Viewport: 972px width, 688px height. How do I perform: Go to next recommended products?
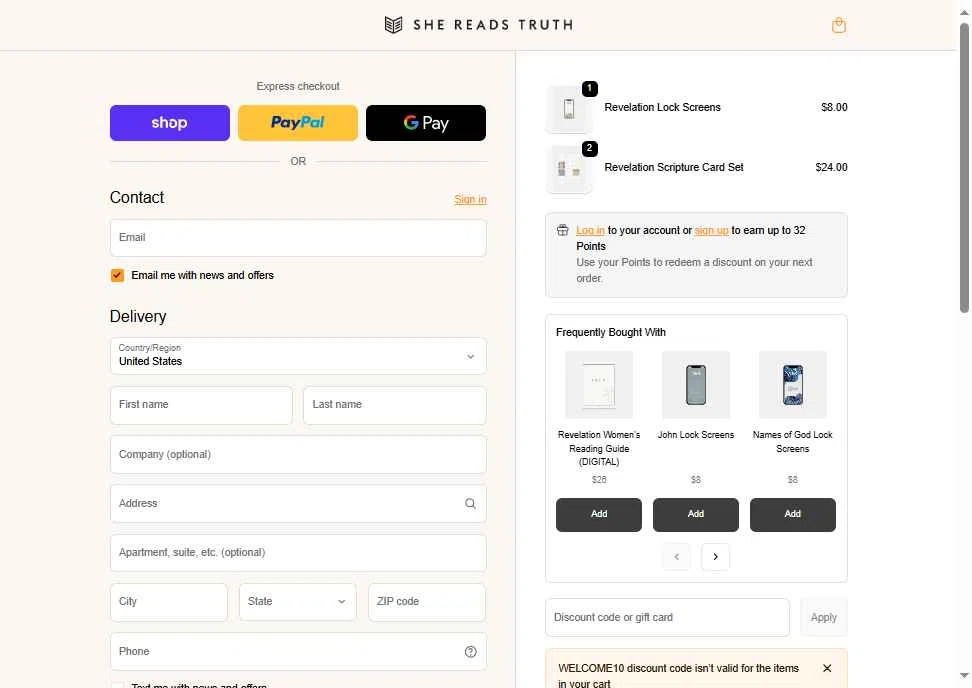(x=715, y=557)
